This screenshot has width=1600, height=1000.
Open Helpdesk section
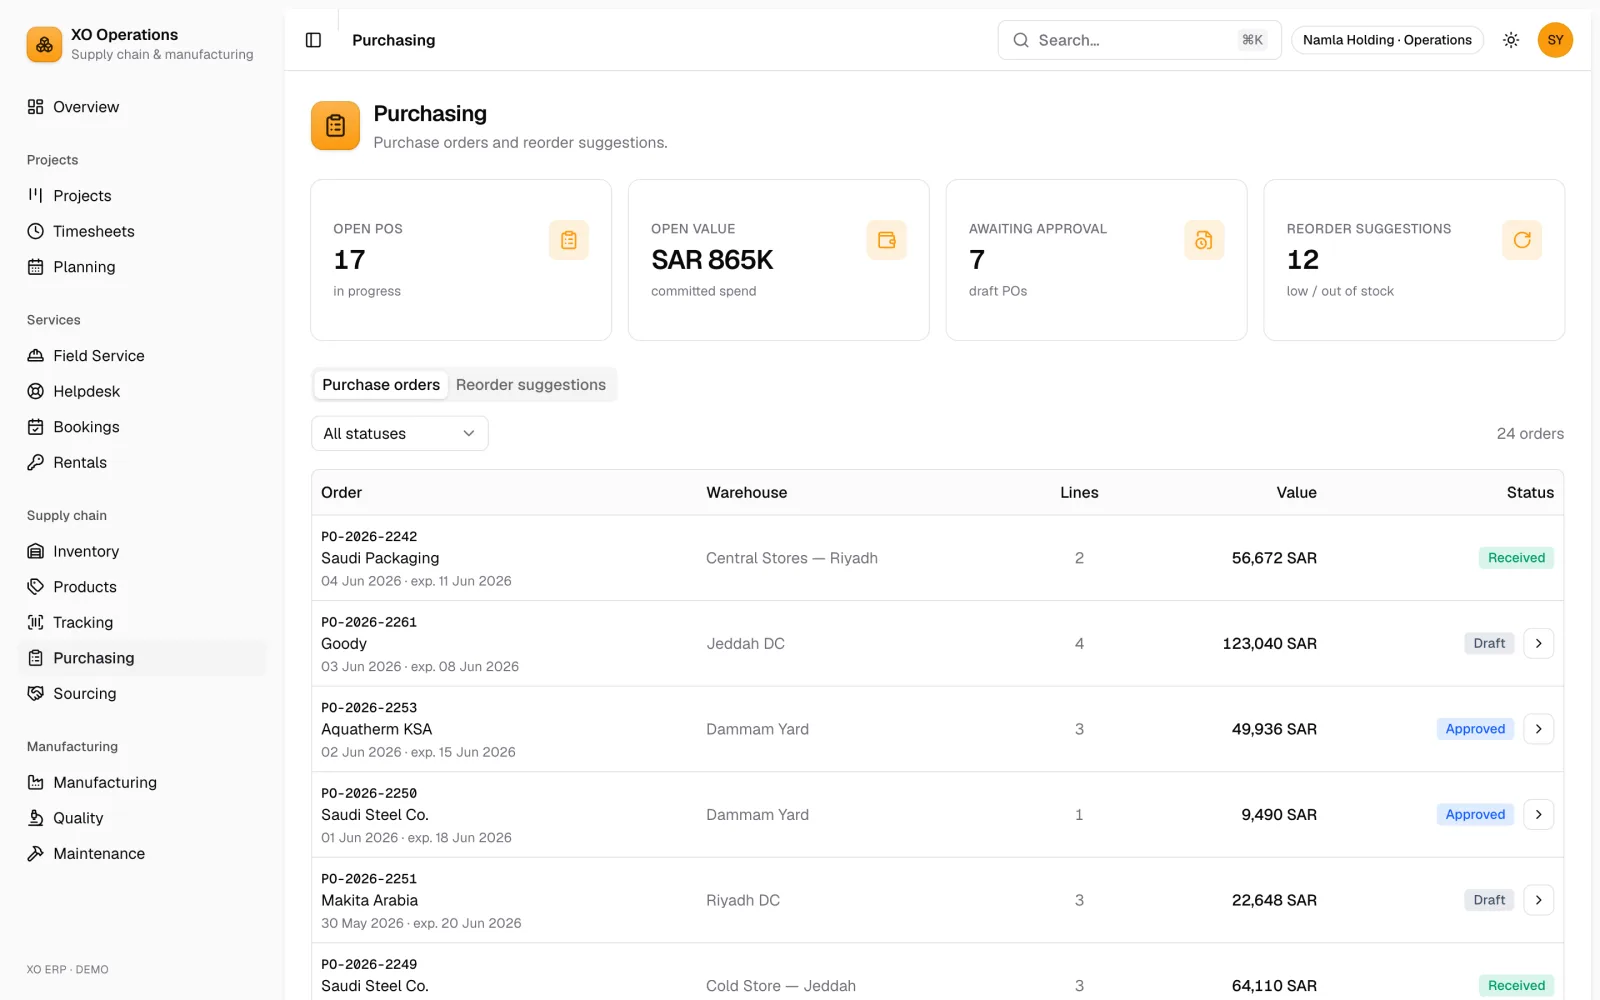[x=143, y=391]
